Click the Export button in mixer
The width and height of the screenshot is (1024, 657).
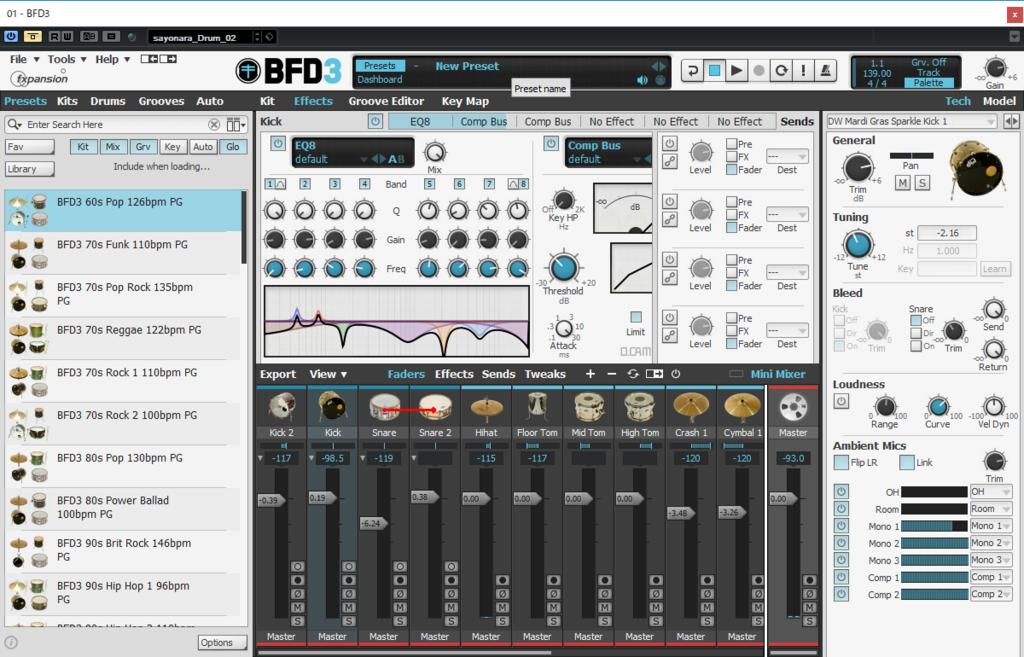click(x=278, y=374)
